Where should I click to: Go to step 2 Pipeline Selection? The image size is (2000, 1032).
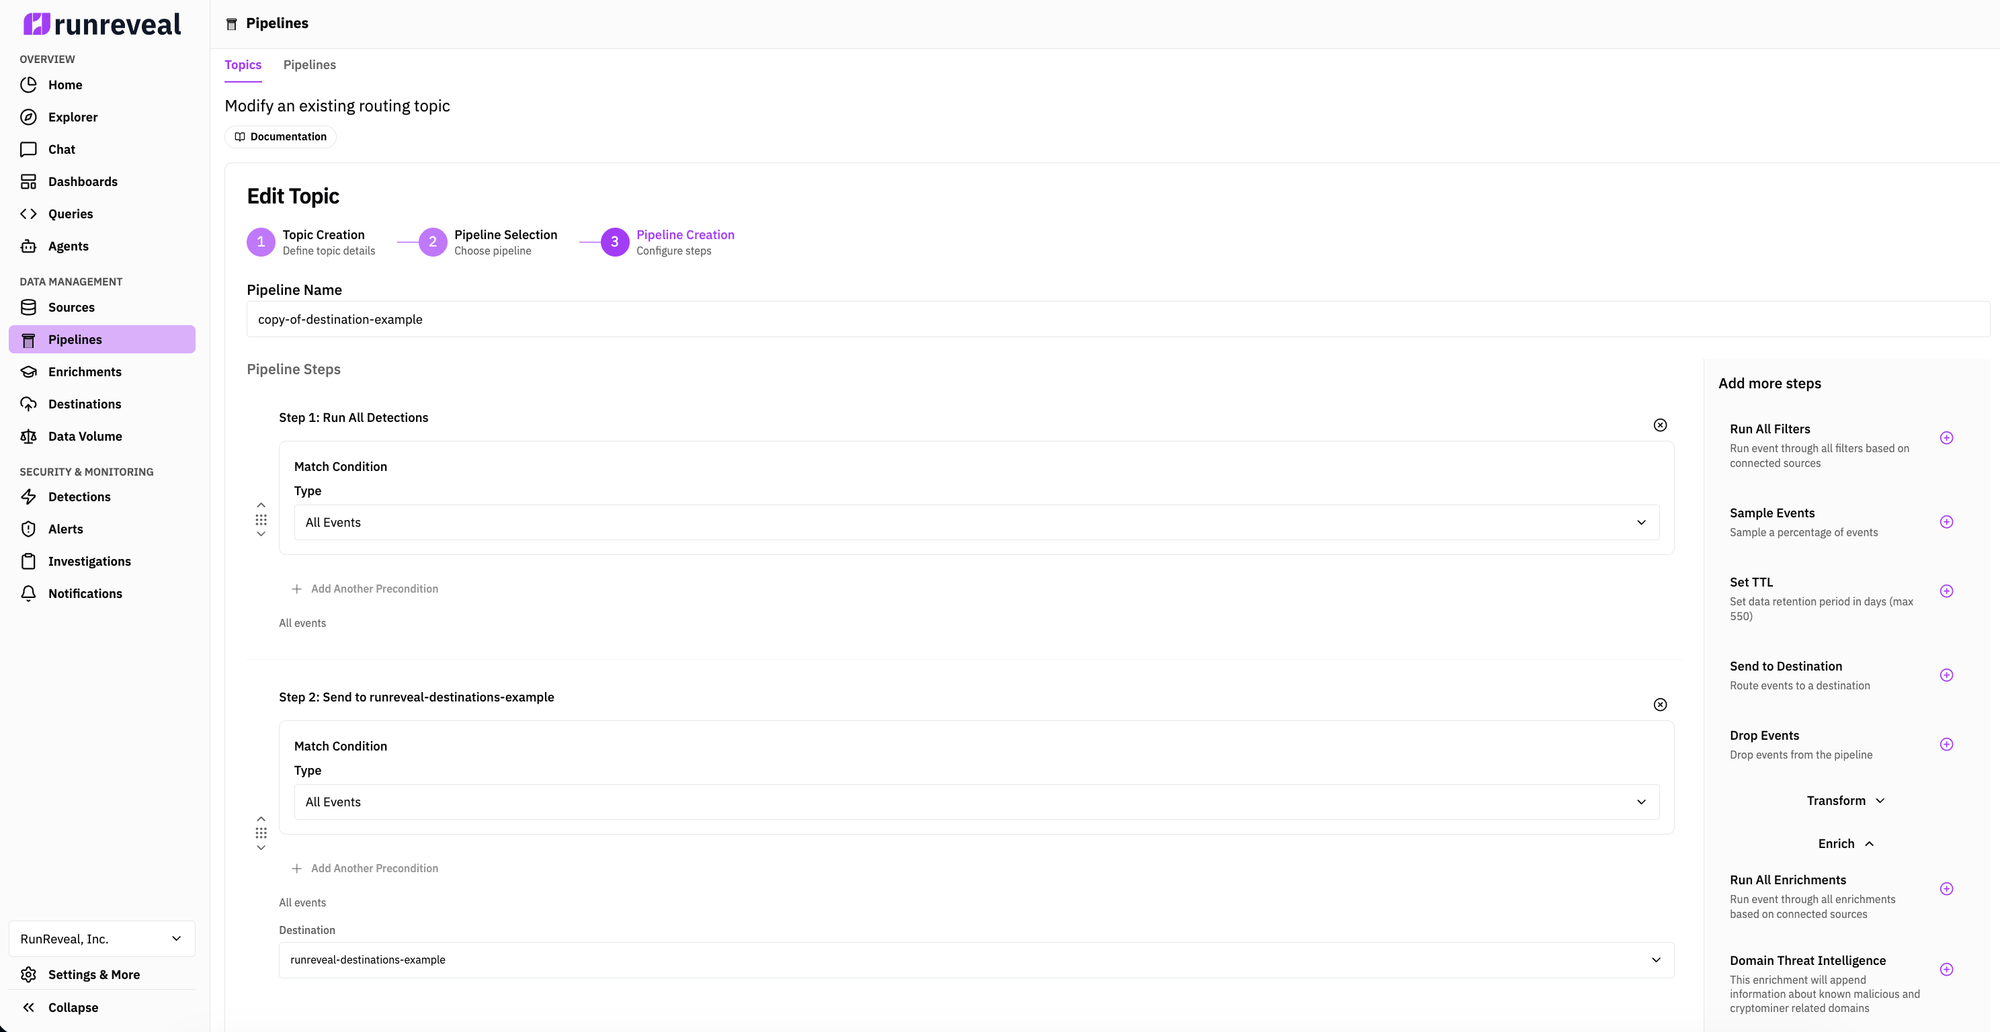click(x=488, y=242)
